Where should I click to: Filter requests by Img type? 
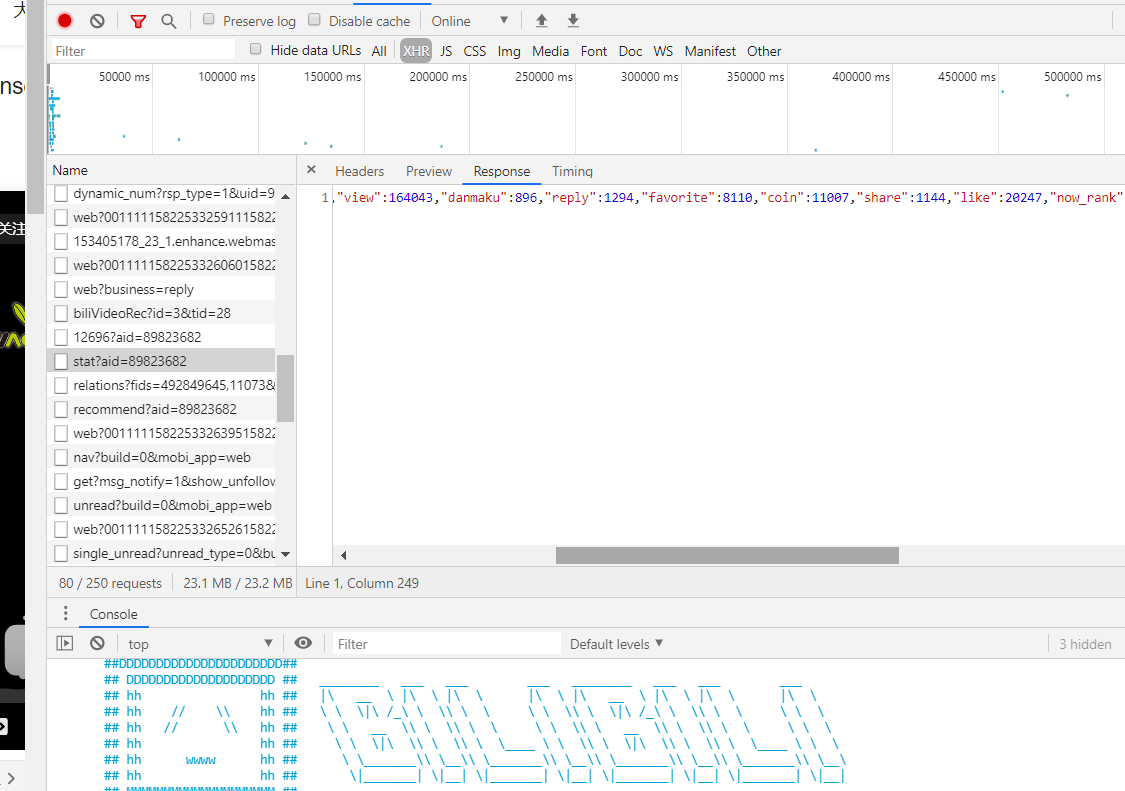(509, 51)
